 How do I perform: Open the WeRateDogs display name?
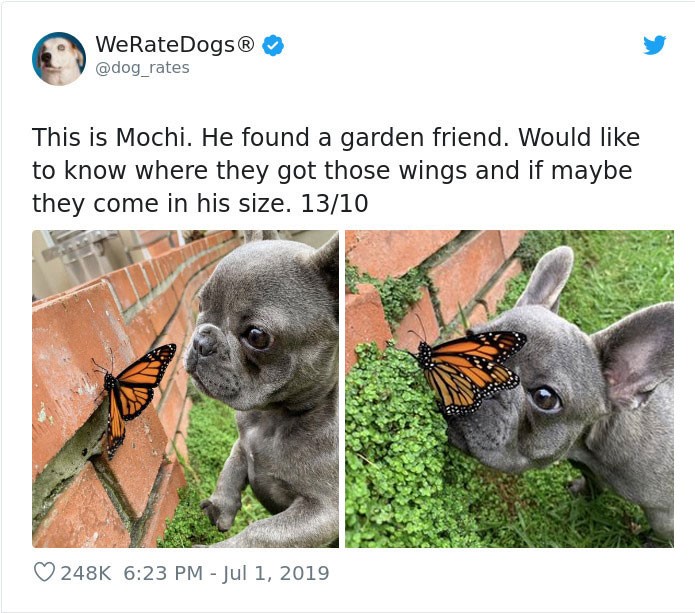click(174, 44)
